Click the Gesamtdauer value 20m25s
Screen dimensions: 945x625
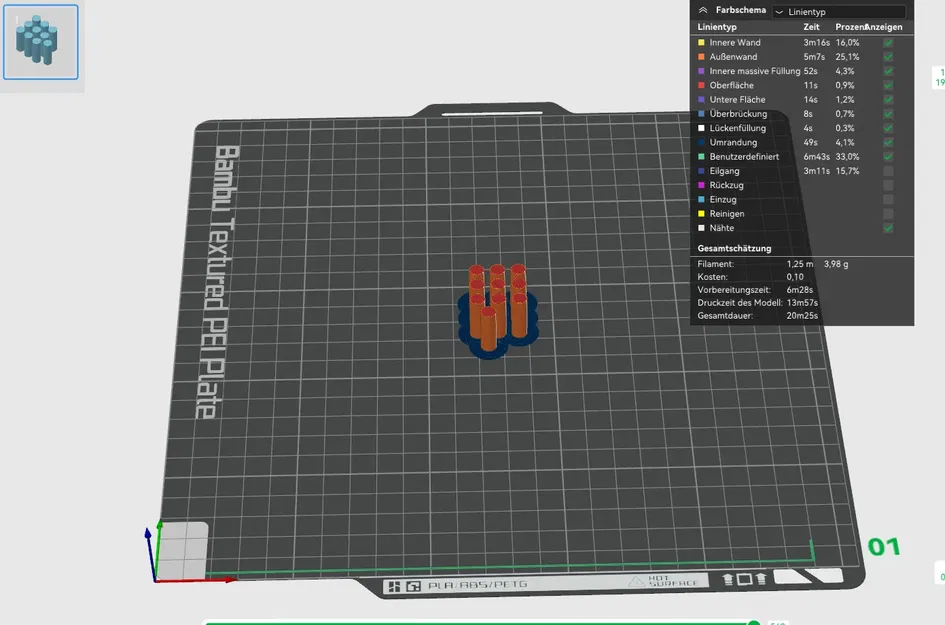pos(802,316)
